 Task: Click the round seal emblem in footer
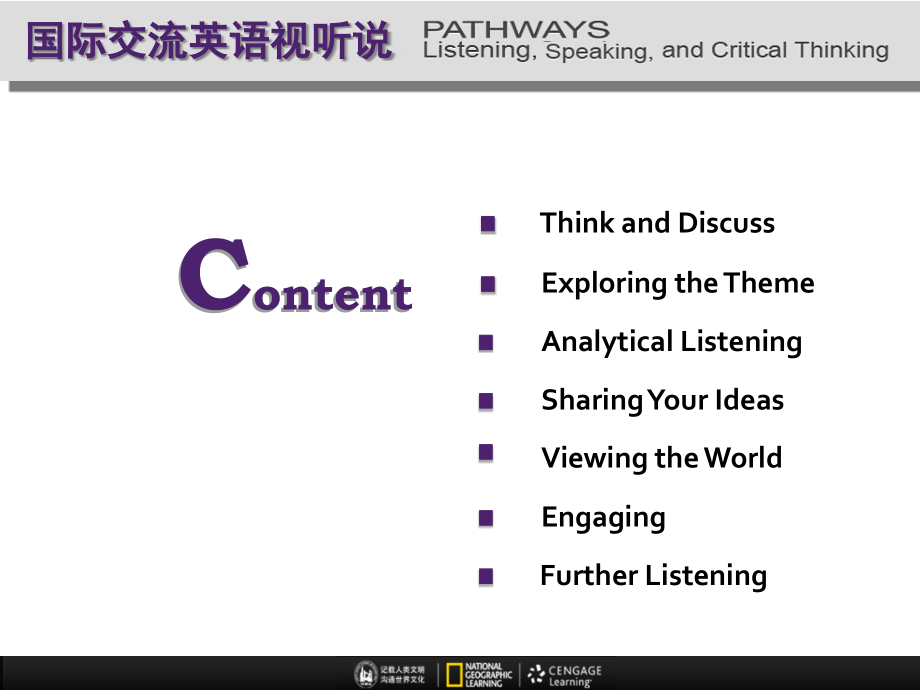[x=366, y=674]
